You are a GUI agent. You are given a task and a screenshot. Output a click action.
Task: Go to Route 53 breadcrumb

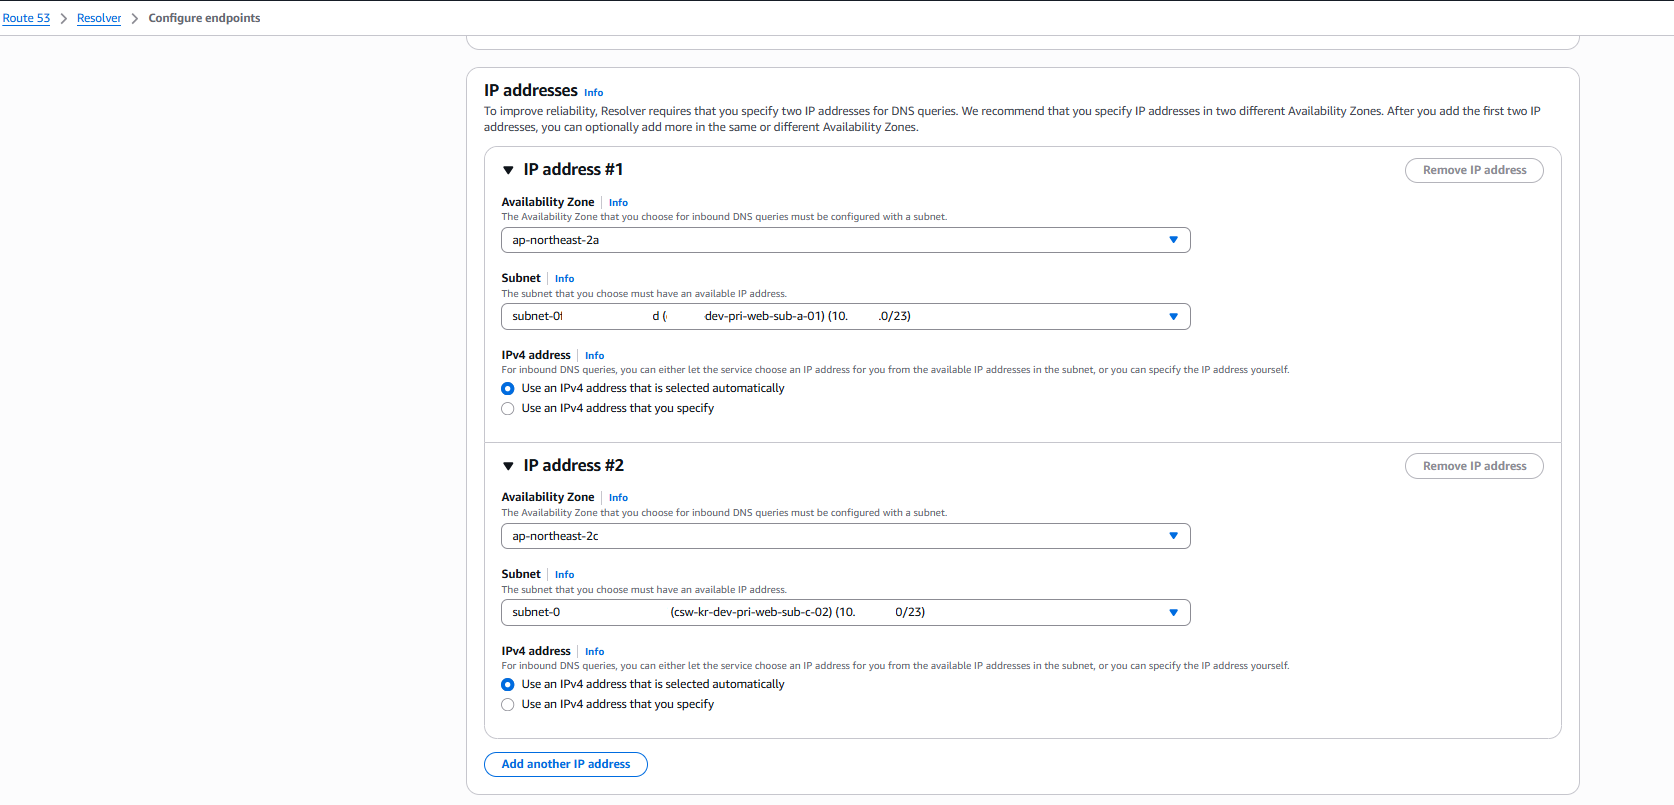pyautogui.click(x=26, y=18)
